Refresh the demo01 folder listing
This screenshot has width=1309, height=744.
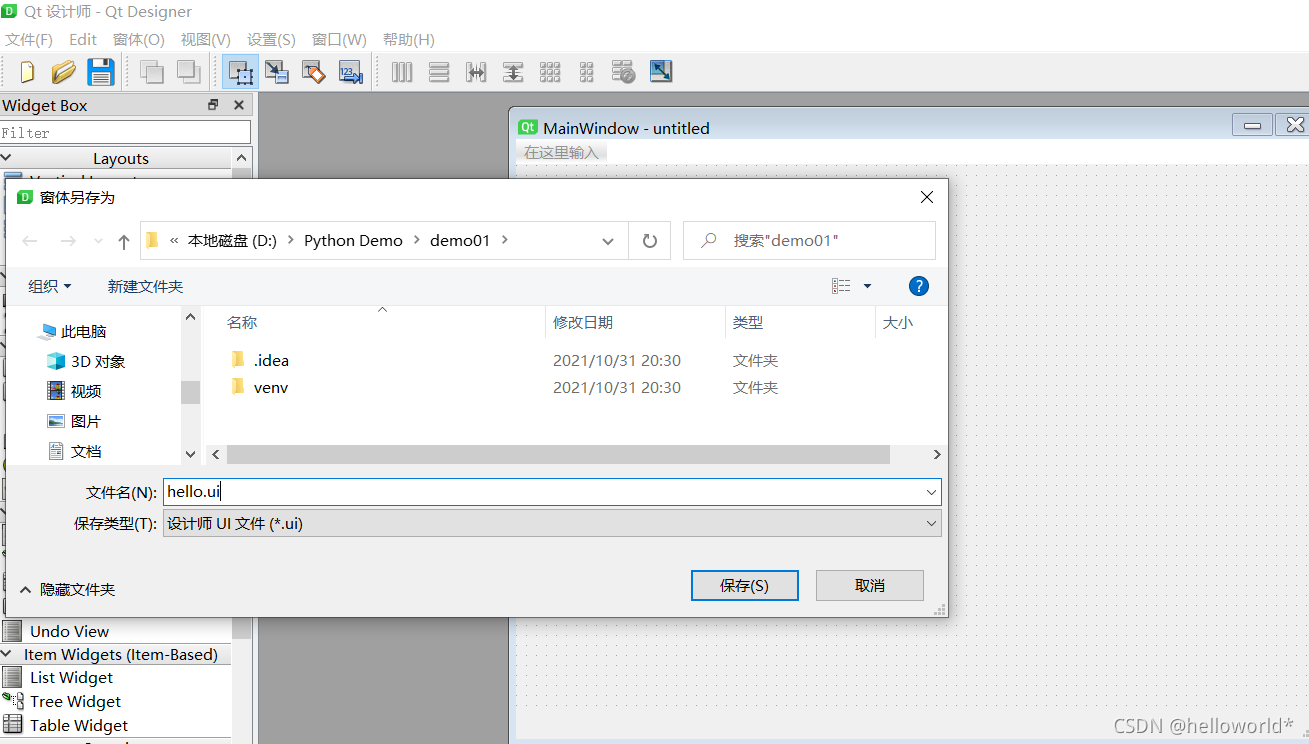coord(650,241)
